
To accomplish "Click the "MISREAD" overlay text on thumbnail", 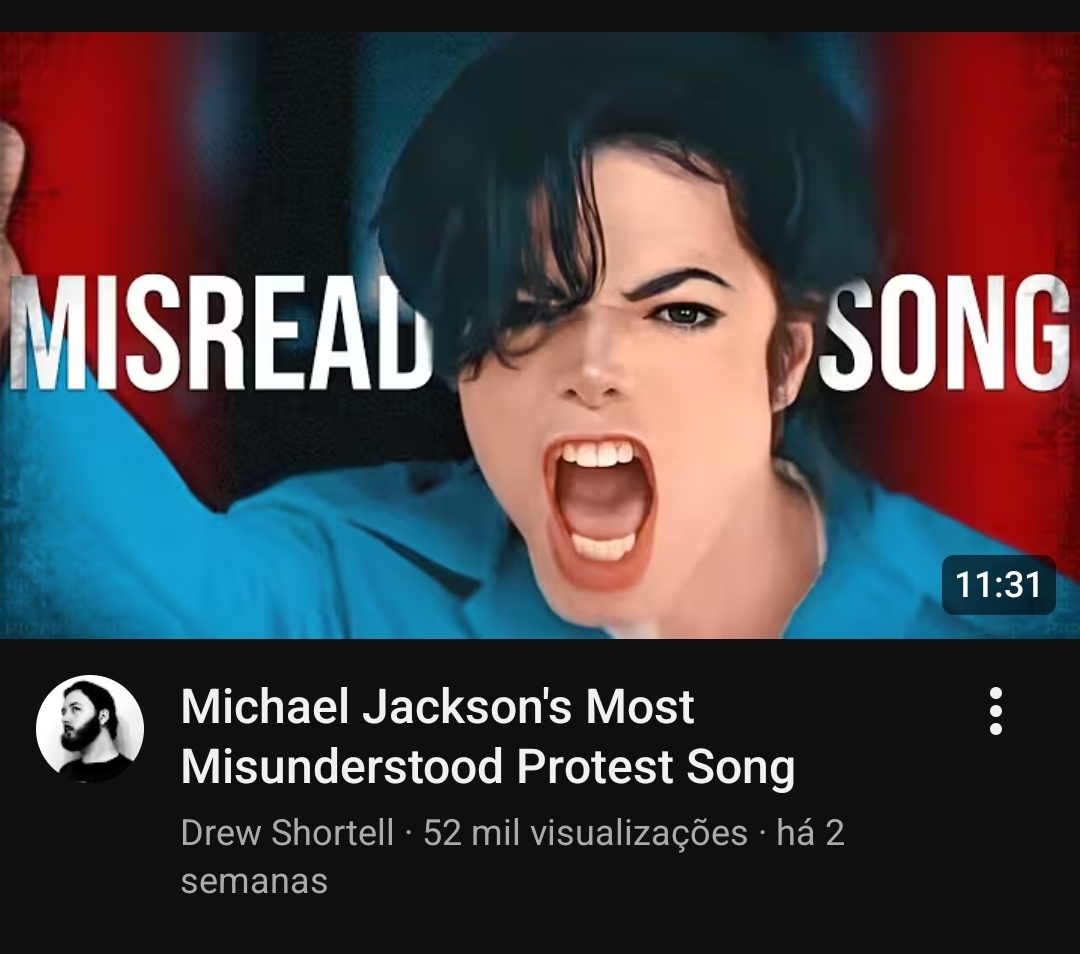I will pos(220,333).
